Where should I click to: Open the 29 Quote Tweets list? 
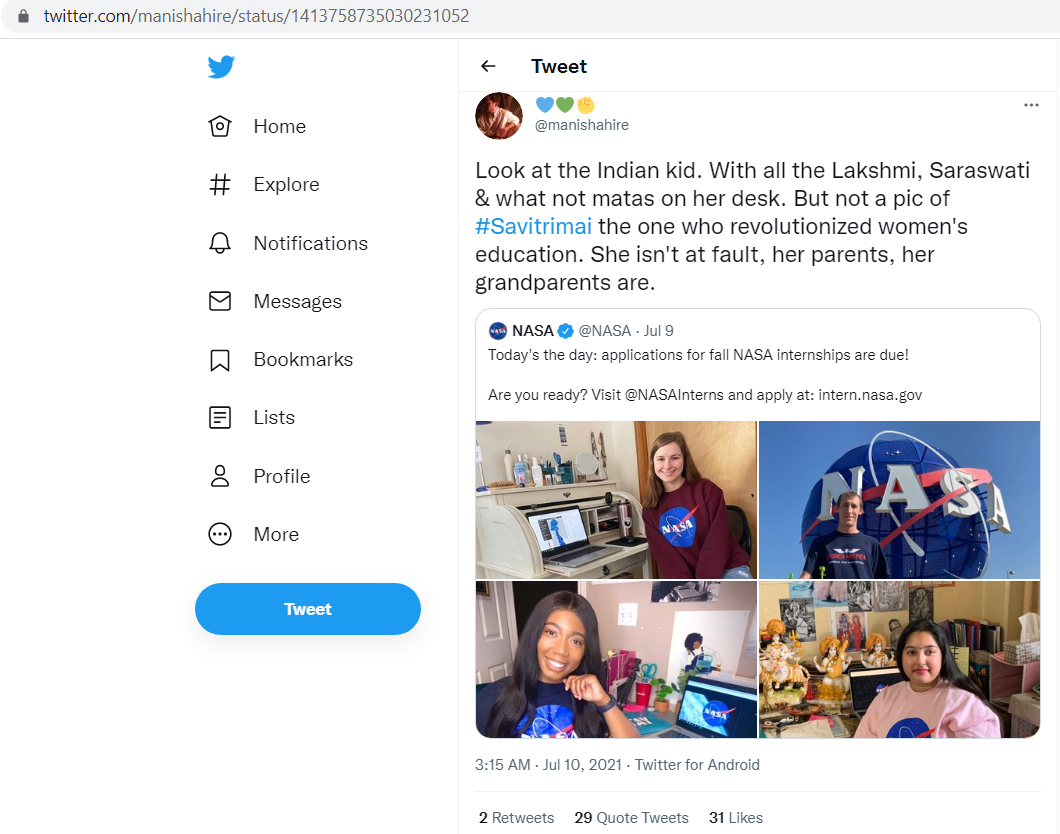pyautogui.click(x=631, y=818)
